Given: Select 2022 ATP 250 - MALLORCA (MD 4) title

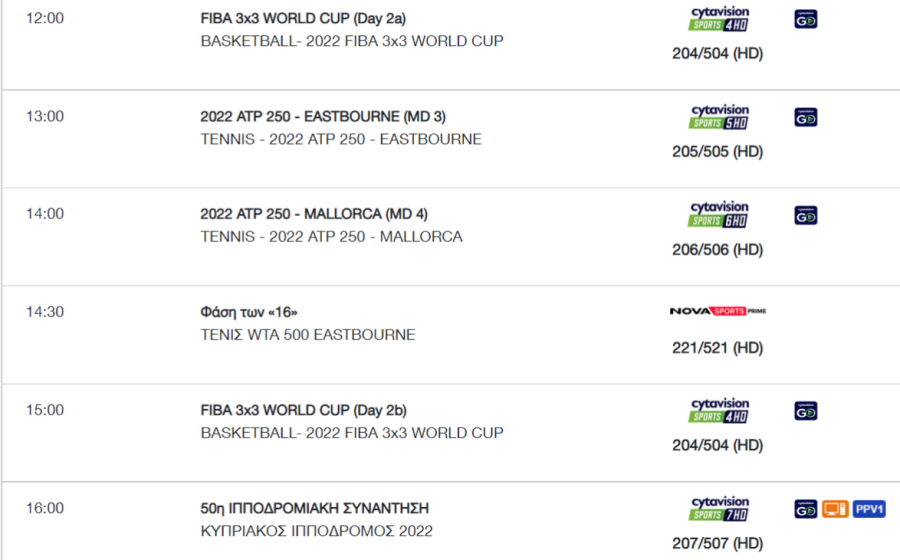Looking at the screenshot, I should [314, 214].
